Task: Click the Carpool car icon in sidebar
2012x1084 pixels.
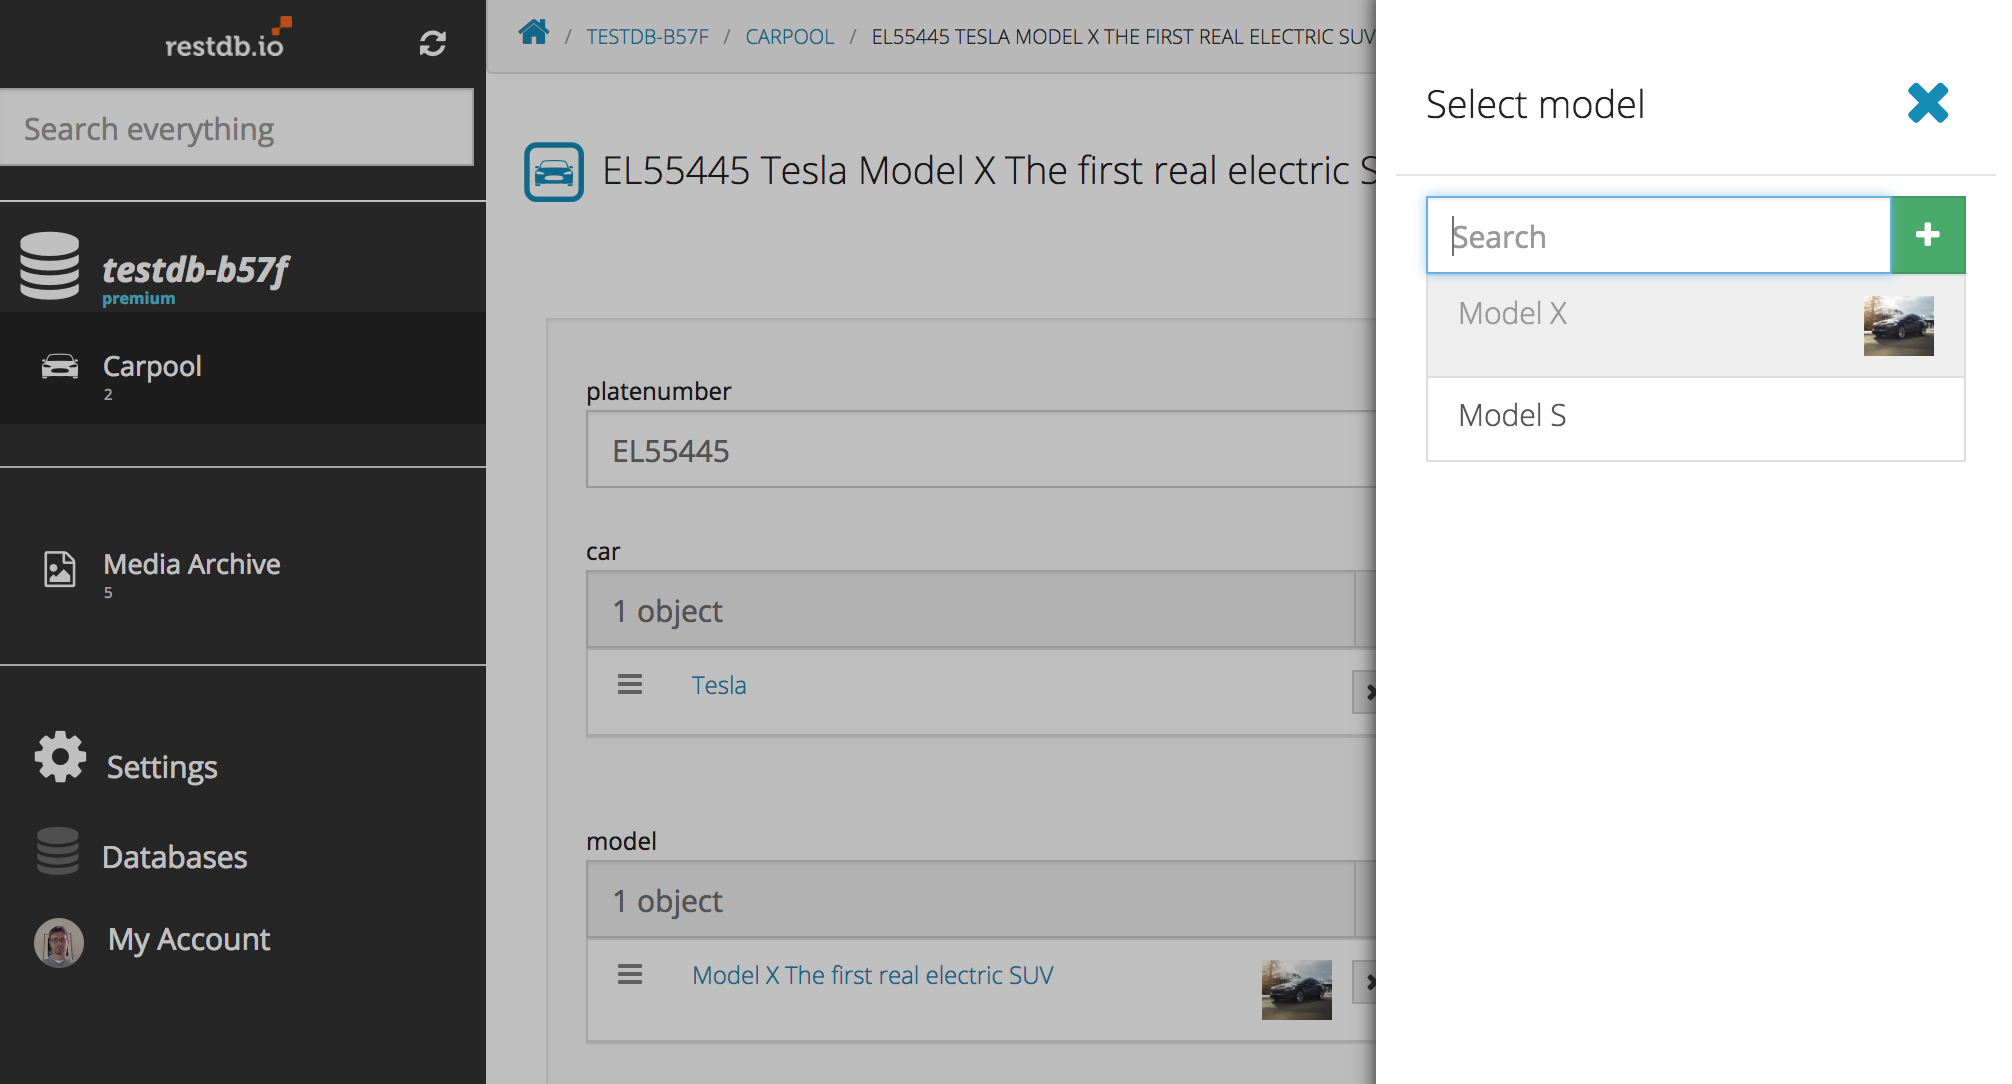Action: pyautogui.click(x=60, y=367)
